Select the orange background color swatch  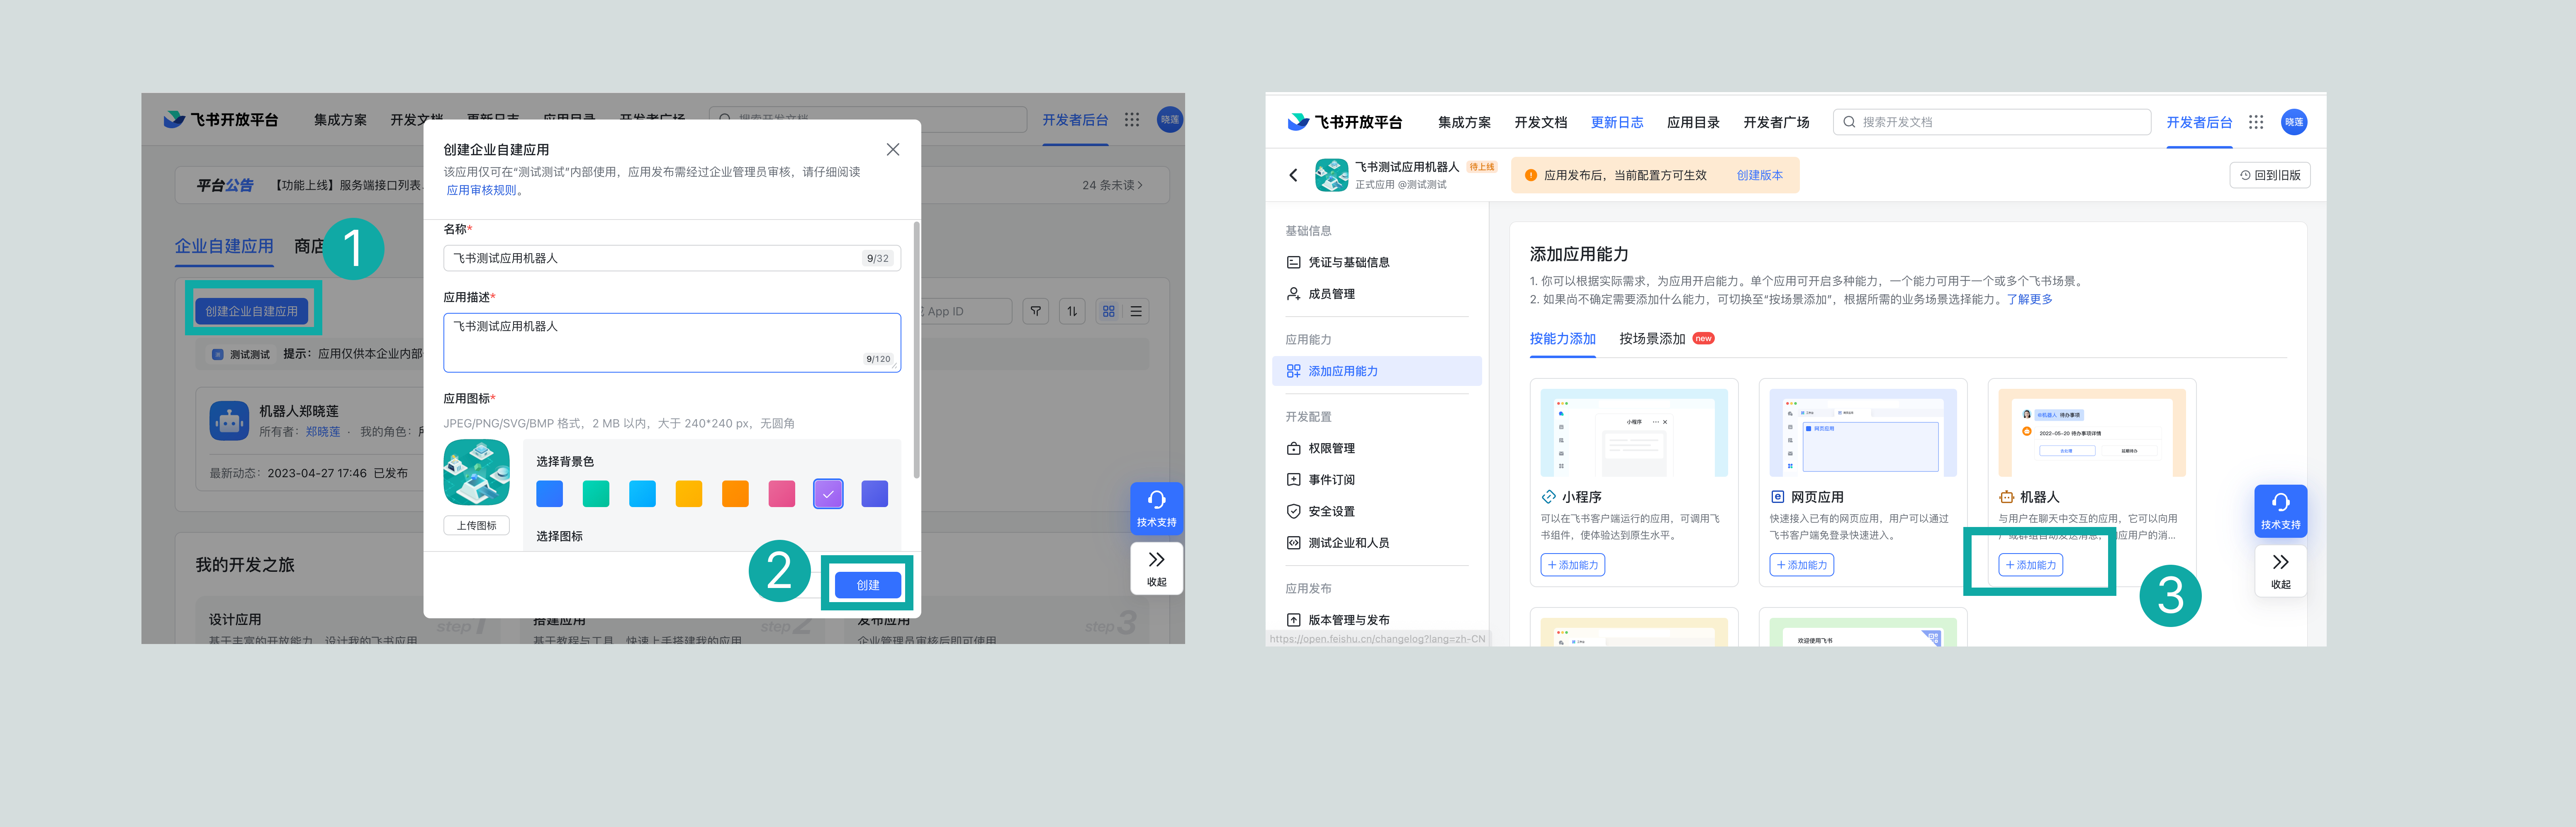[735, 494]
